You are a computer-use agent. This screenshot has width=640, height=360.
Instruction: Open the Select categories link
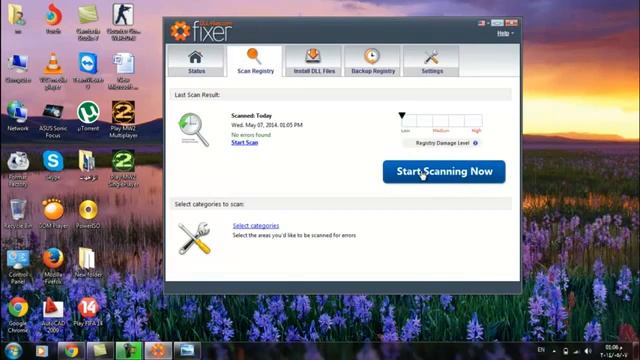tap(256, 226)
